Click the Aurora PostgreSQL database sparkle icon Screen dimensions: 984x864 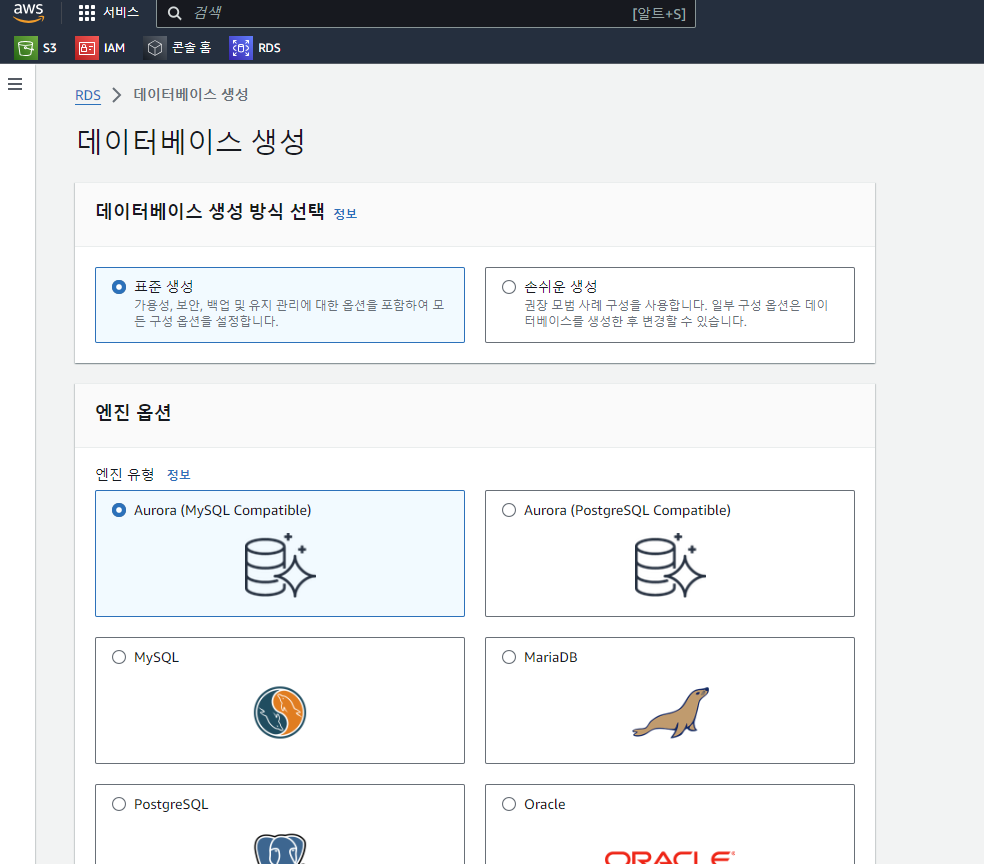670,566
